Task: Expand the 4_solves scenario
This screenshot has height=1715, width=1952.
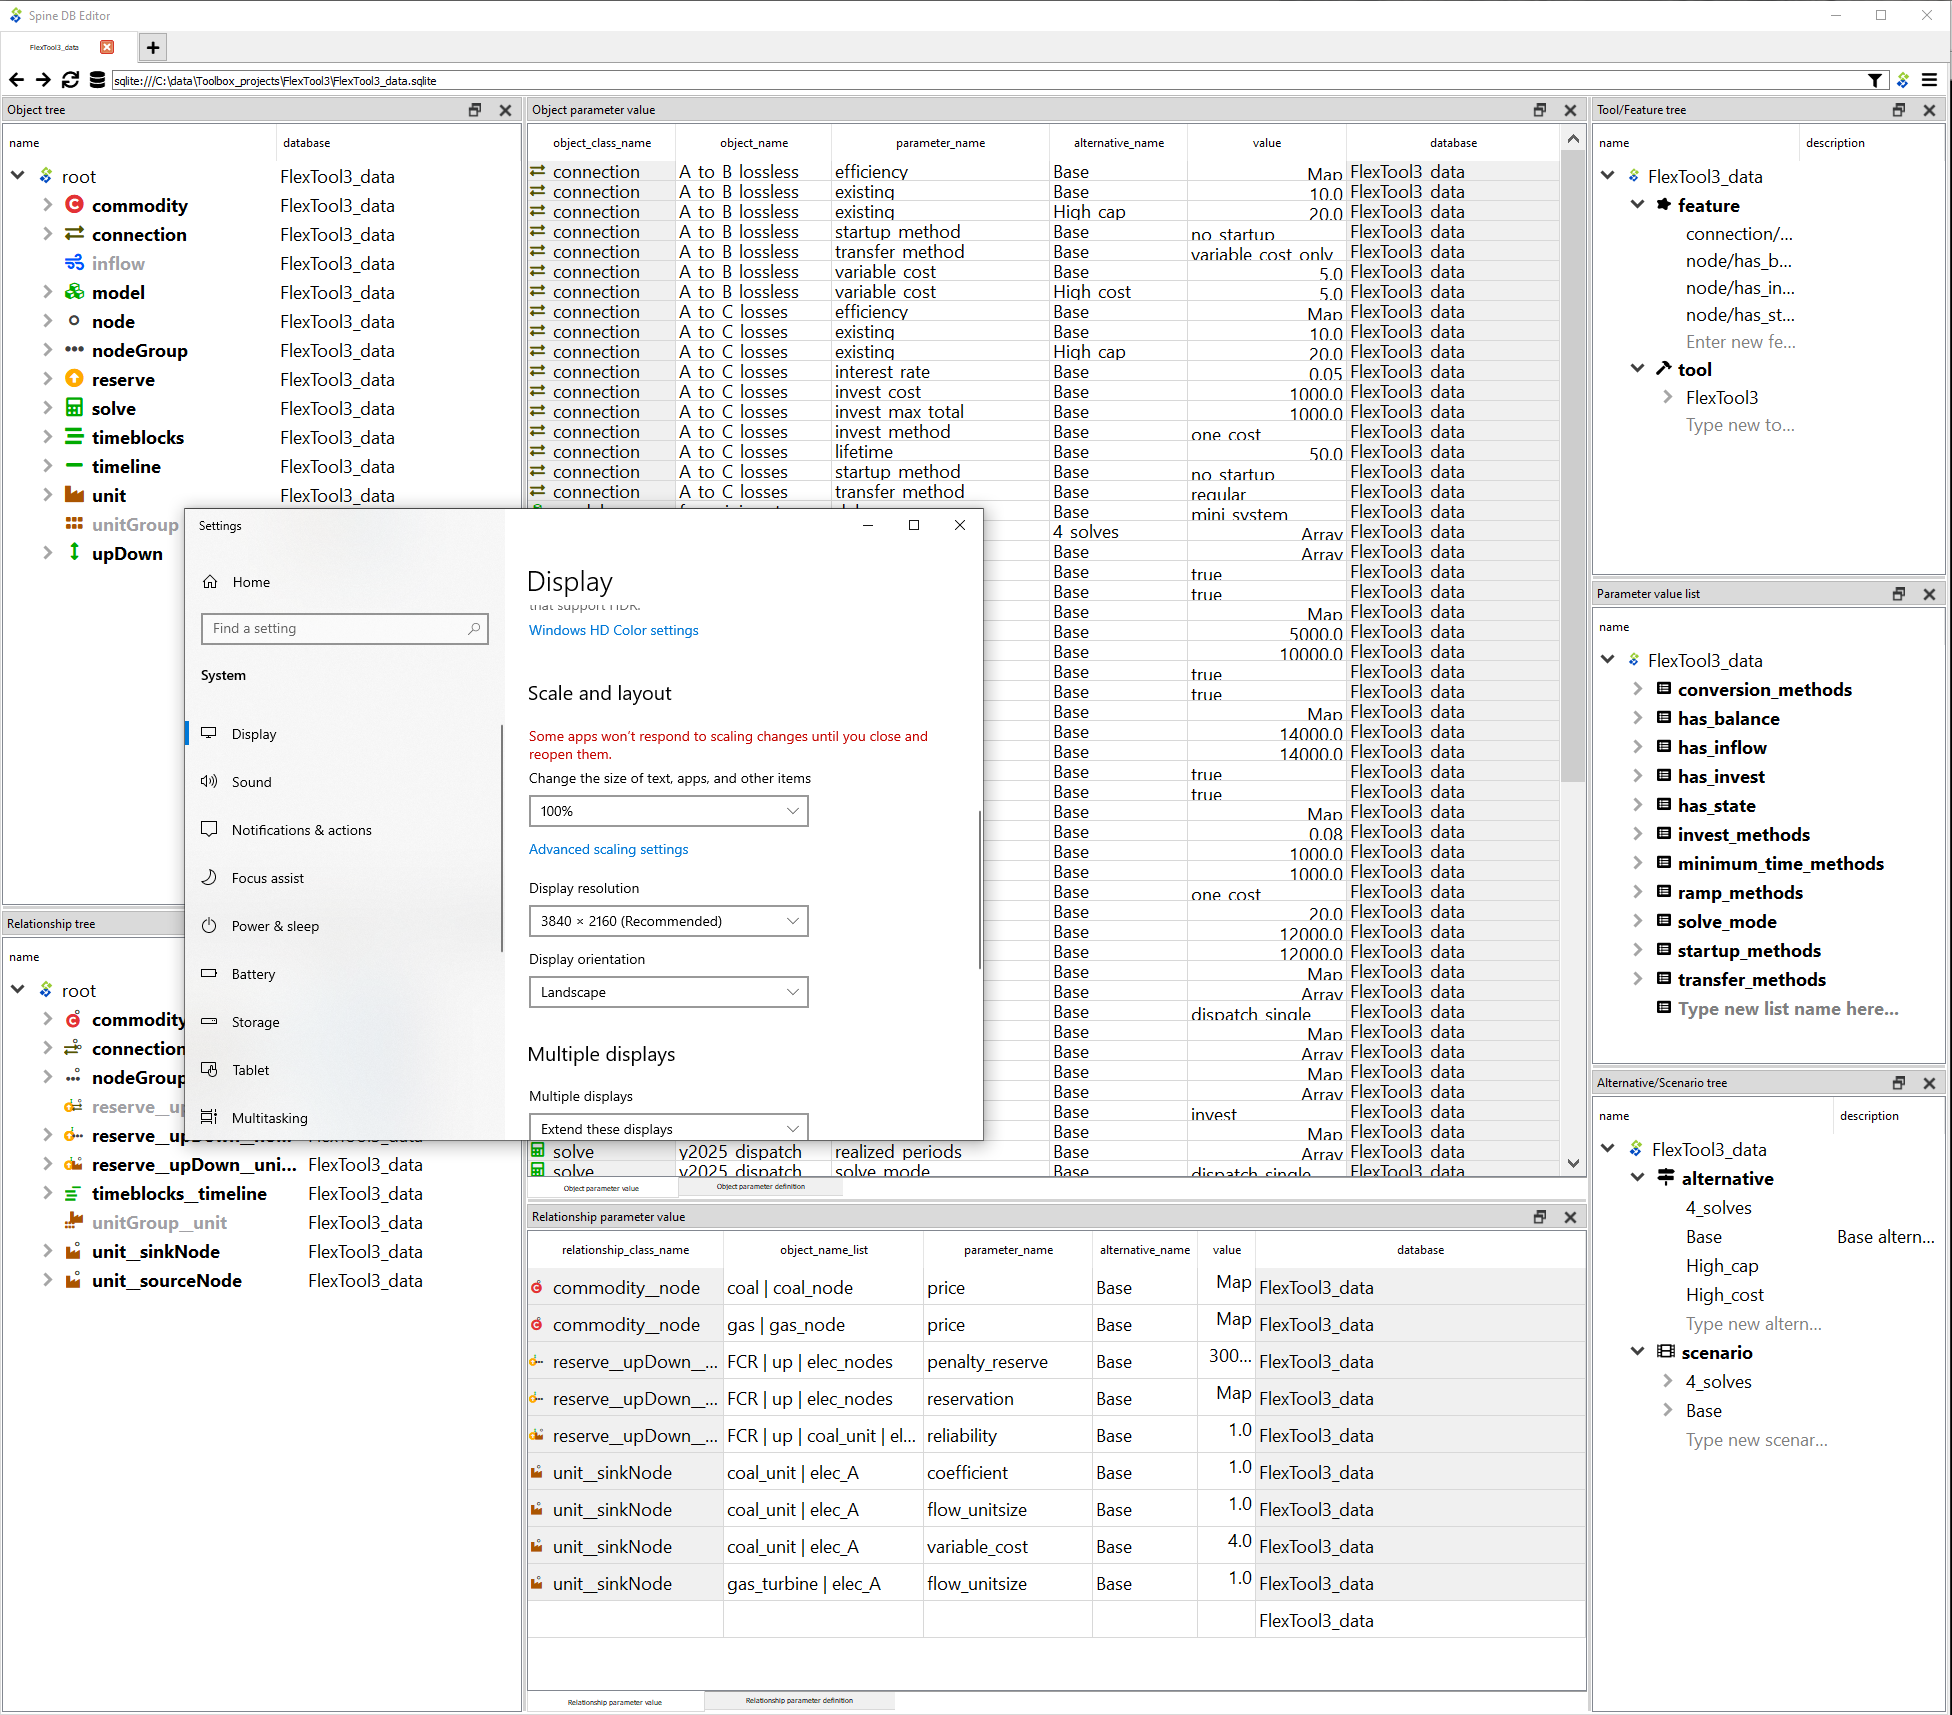Action: coord(1667,1381)
